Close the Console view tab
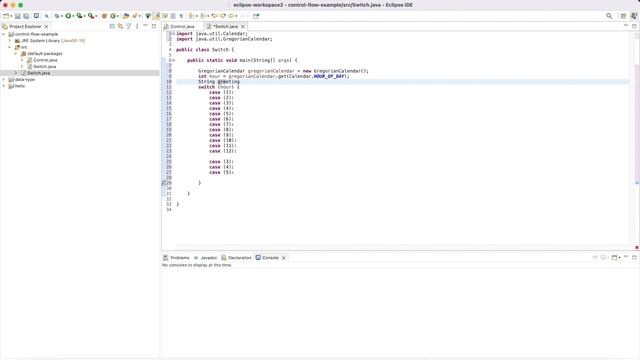Viewport: 640px width, 360px height. 284,258
